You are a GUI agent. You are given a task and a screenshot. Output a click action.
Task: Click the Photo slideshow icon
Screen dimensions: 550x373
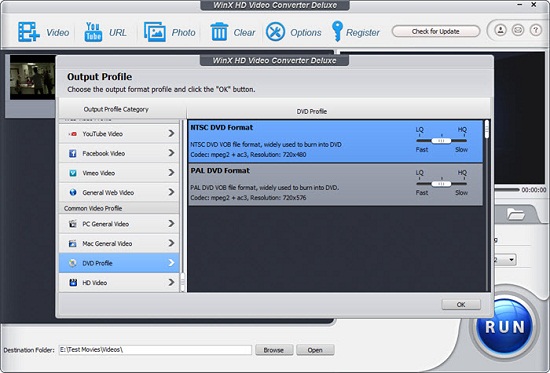155,32
